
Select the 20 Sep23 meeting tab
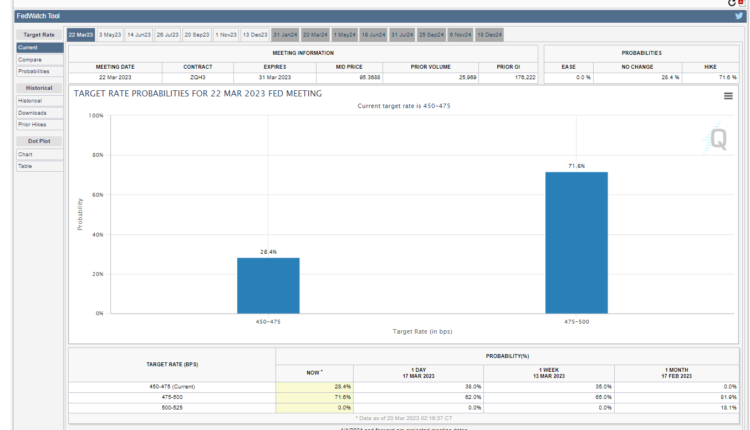(x=196, y=34)
